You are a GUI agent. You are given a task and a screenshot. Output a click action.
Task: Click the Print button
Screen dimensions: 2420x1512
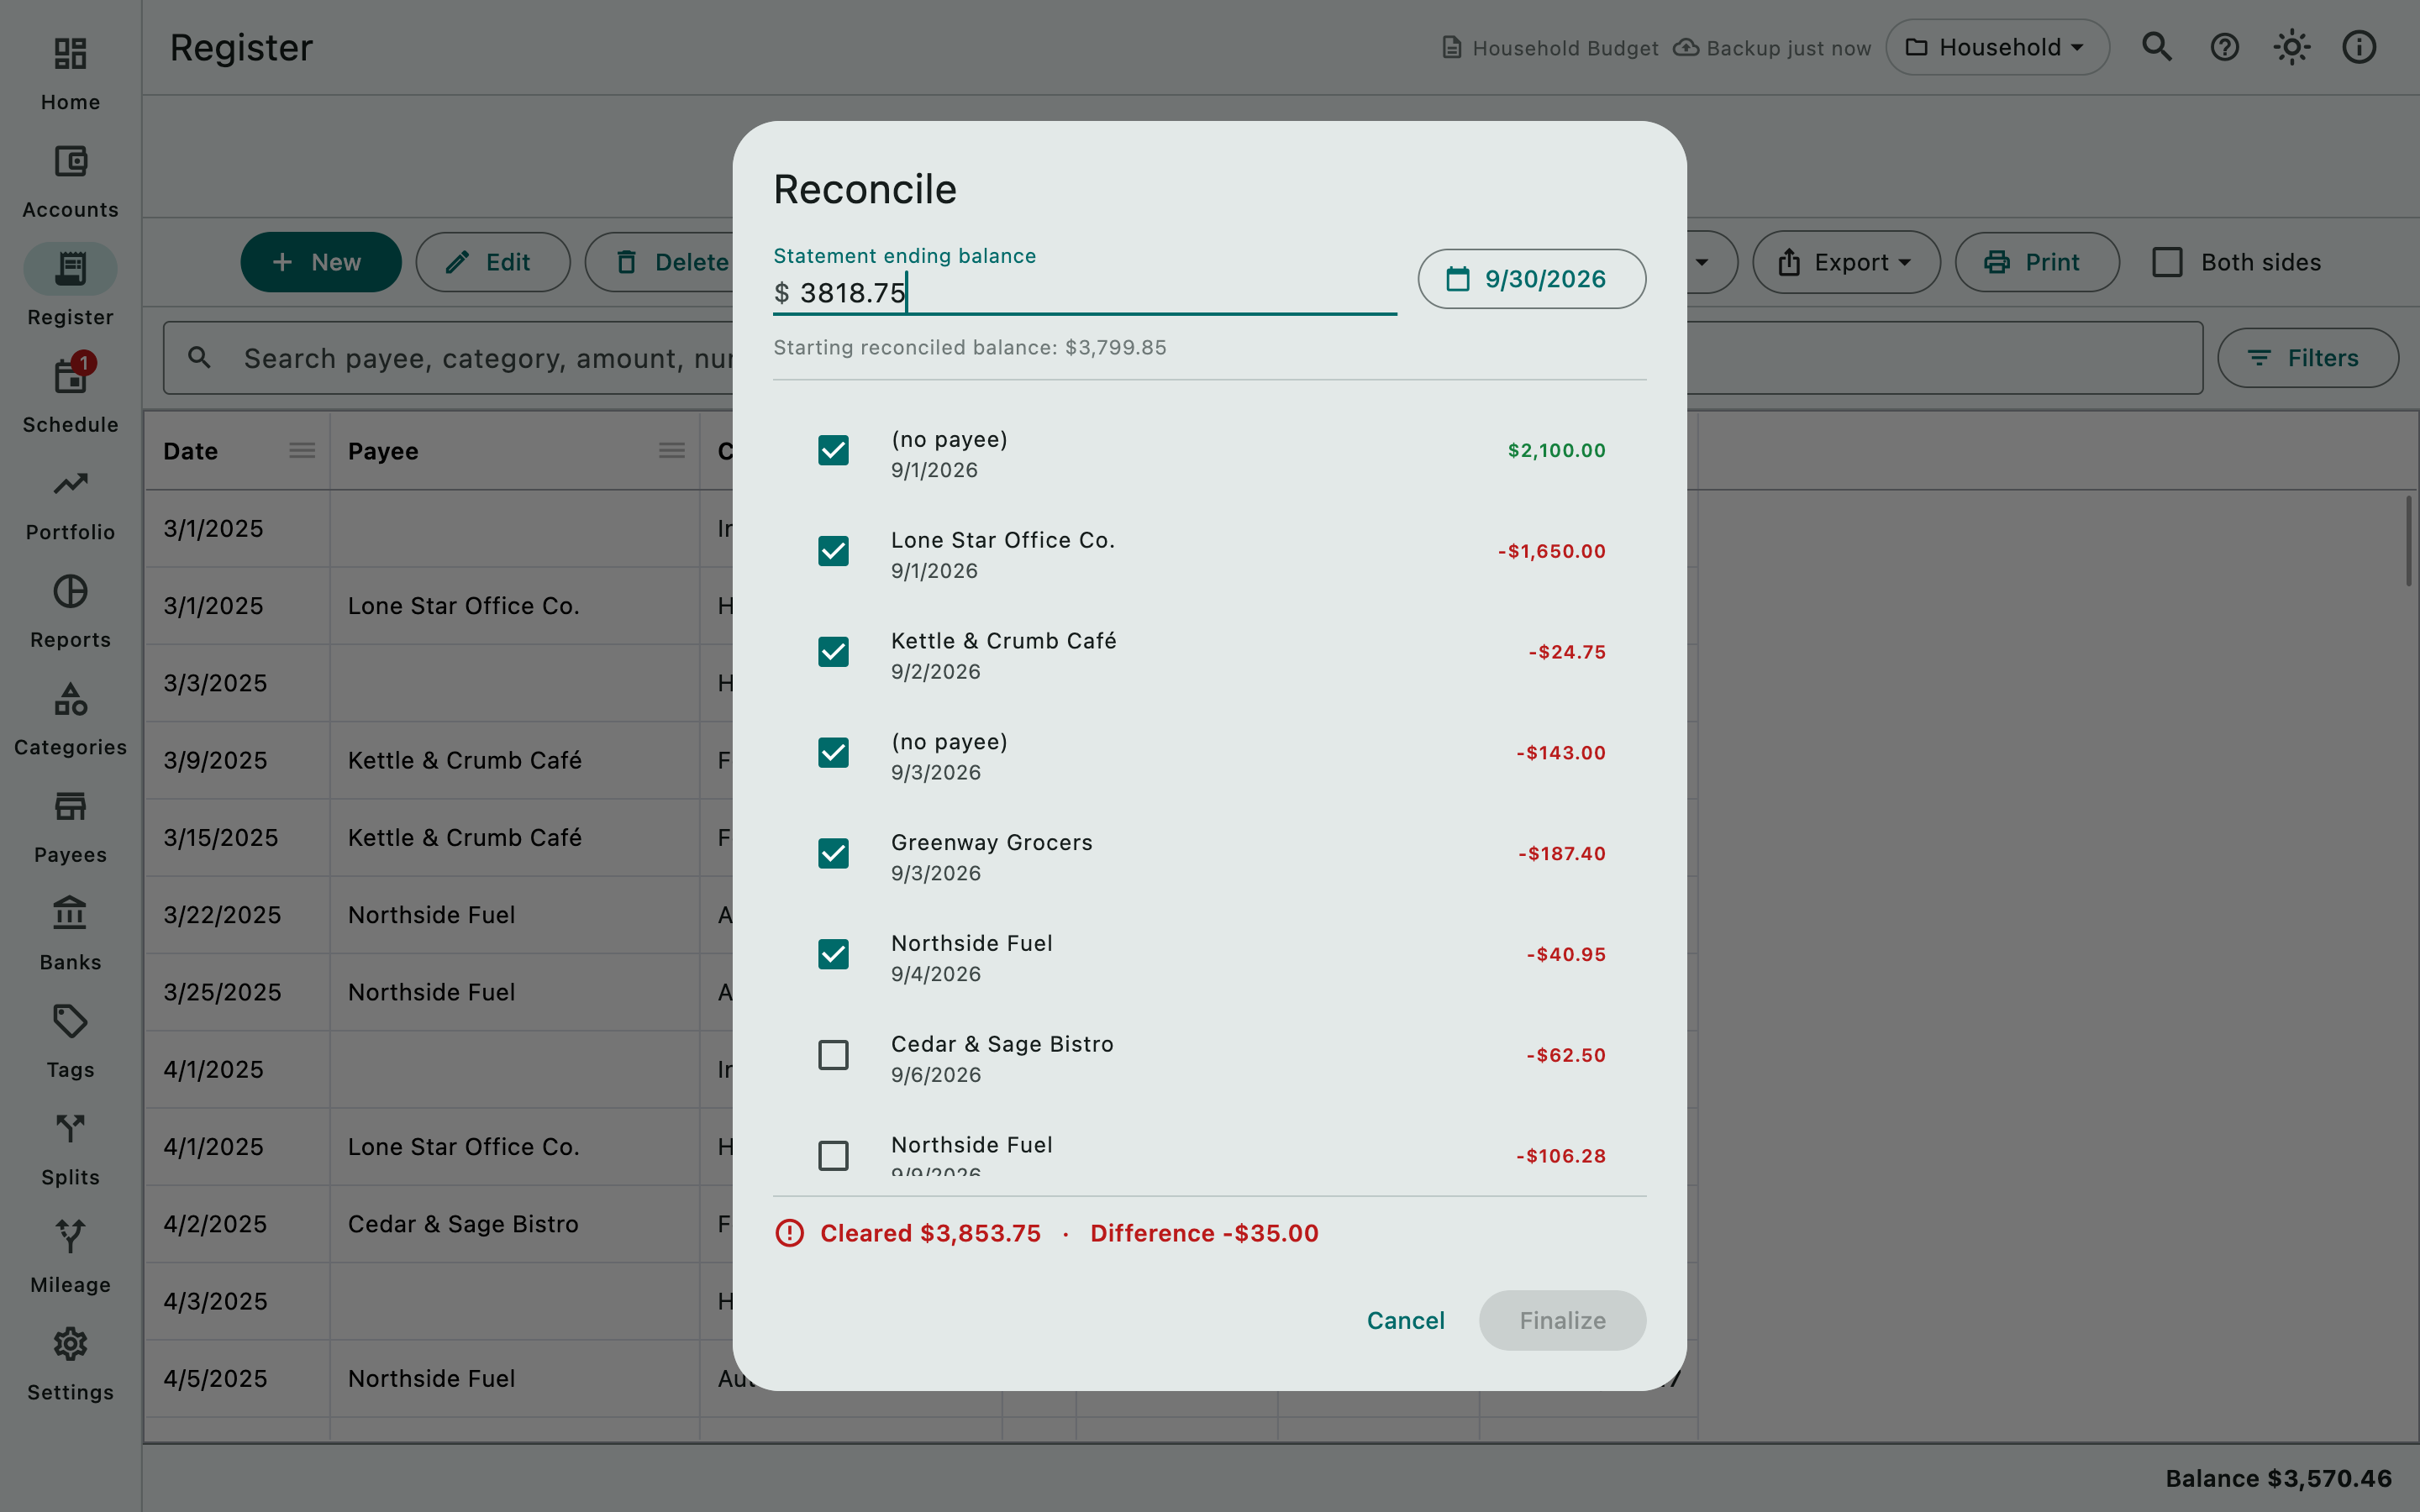2037,262
